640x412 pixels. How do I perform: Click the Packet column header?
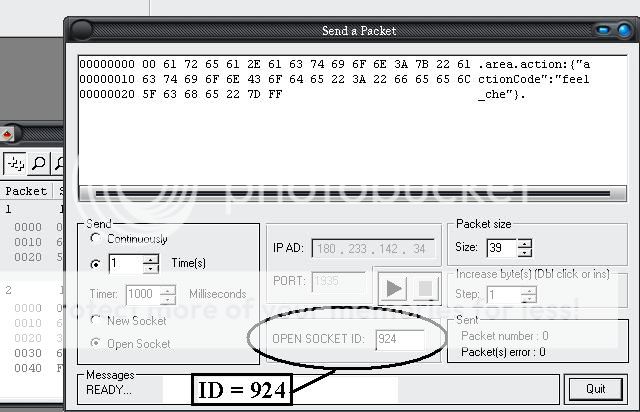pos(26,191)
